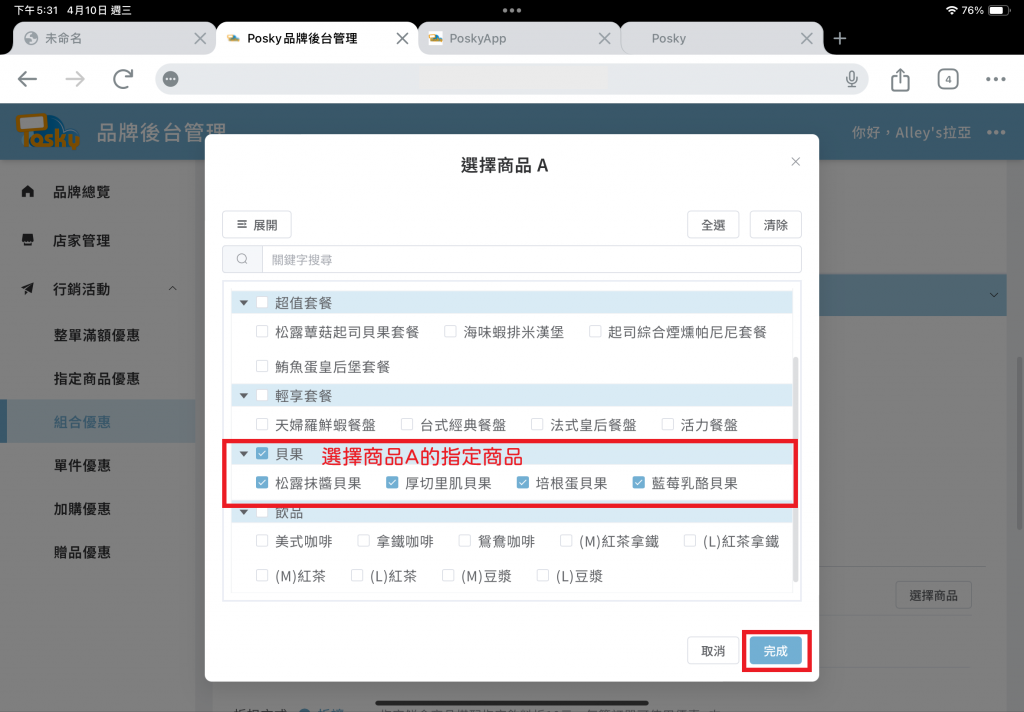The image size is (1024, 712).
Task: Open the header more menu beside Alley's拉亞
Action: 996,133
